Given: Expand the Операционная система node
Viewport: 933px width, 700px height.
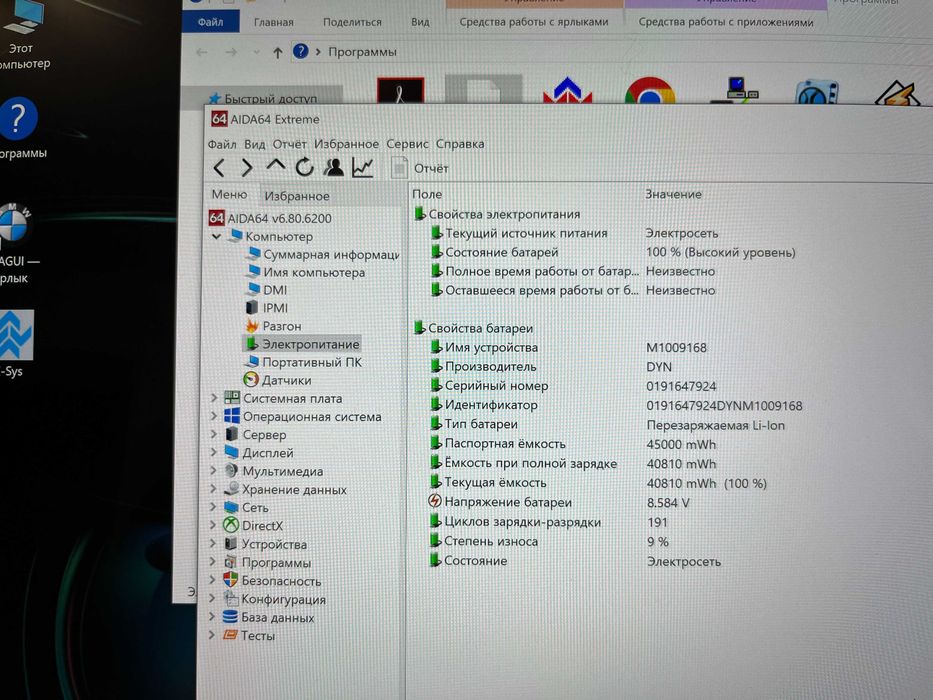Looking at the screenshot, I should pos(214,417).
